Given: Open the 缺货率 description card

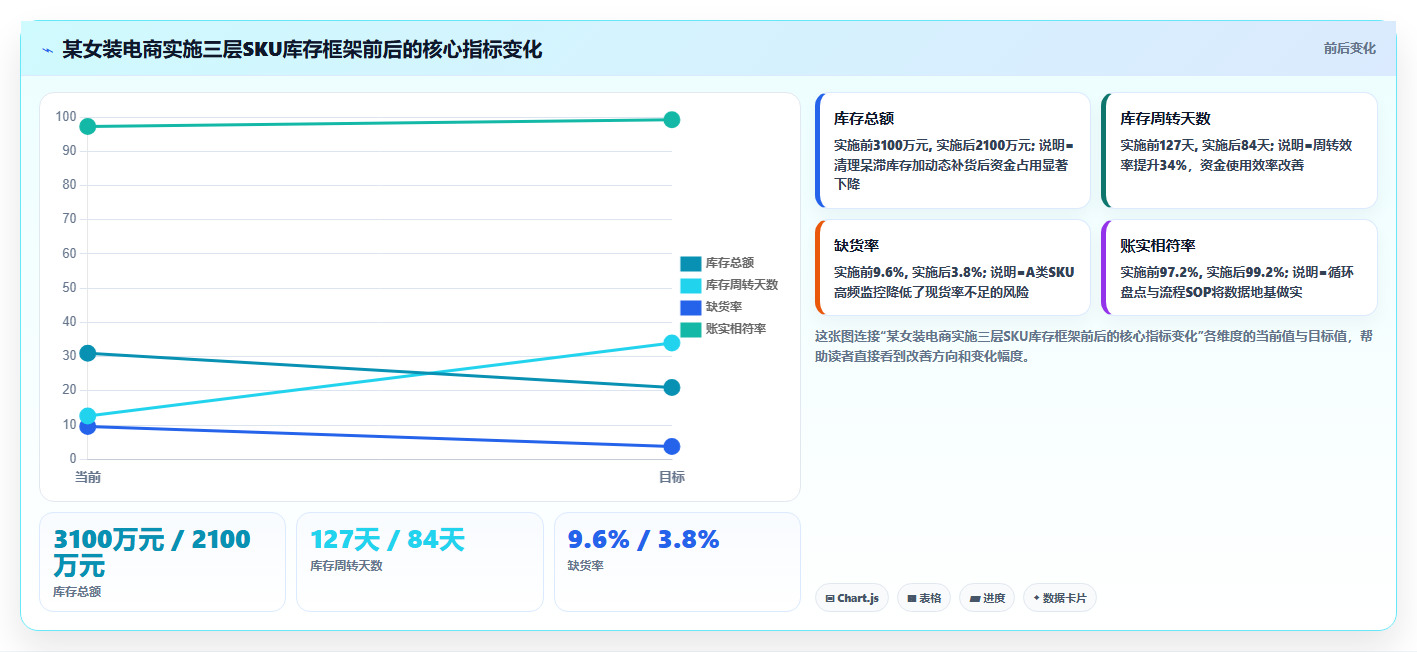Looking at the screenshot, I should click(953, 268).
